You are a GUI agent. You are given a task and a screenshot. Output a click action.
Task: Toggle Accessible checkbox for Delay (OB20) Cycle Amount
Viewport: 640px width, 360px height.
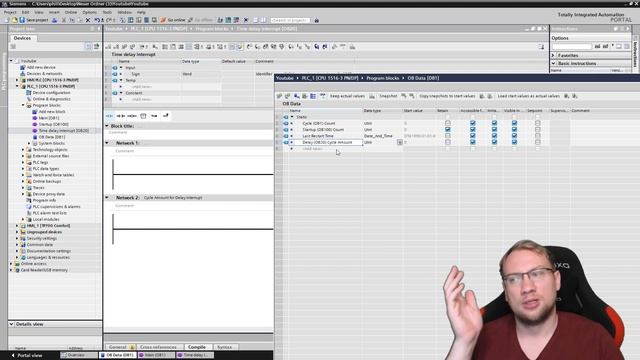[x=473, y=142]
